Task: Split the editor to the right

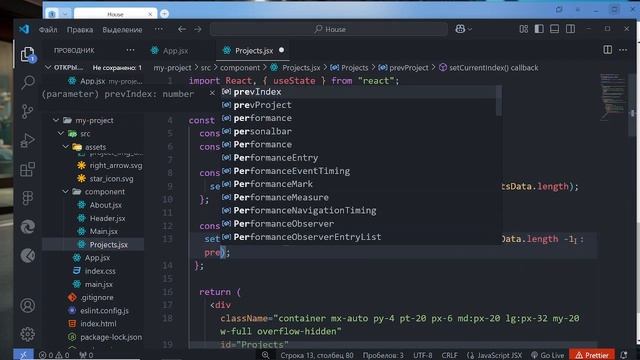Action: (607, 50)
